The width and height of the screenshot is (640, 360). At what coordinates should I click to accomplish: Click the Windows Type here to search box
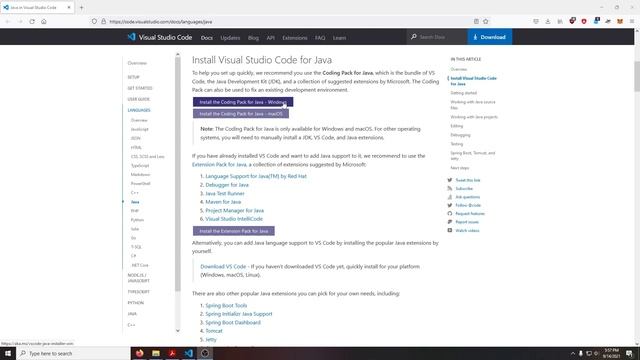point(73,353)
